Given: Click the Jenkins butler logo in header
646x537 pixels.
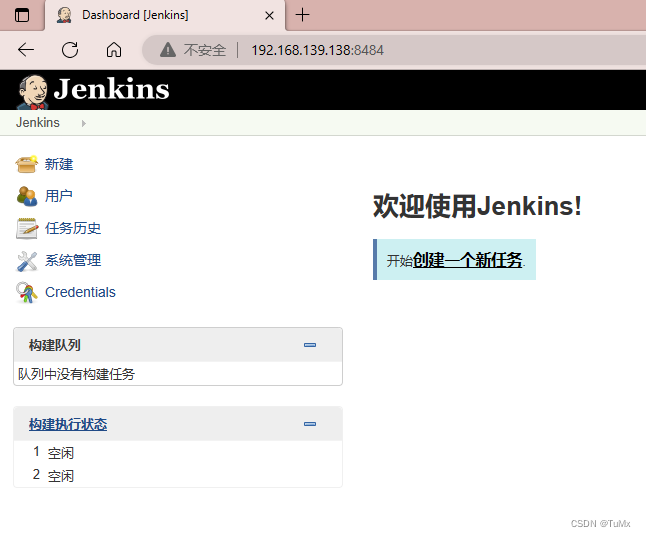Looking at the screenshot, I should (33, 91).
